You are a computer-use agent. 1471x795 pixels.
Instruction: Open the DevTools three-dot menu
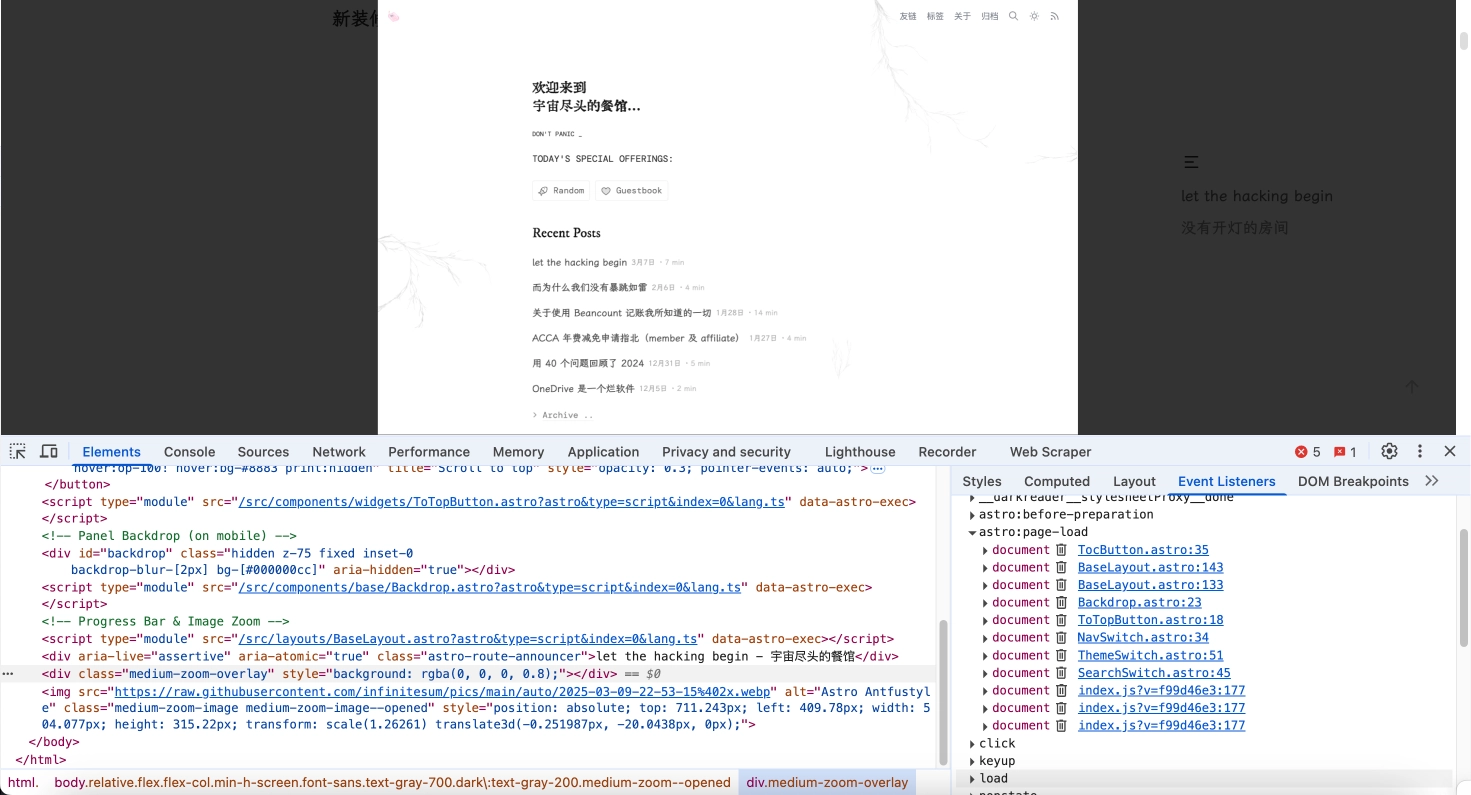point(1420,452)
